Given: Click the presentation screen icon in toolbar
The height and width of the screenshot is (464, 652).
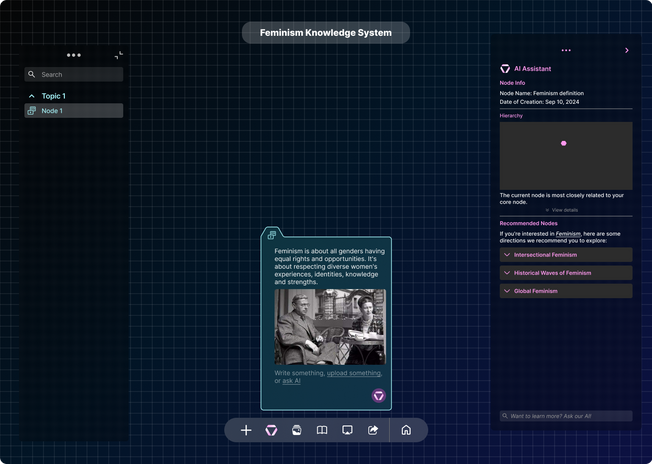Looking at the screenshot, I should point(347,430).
